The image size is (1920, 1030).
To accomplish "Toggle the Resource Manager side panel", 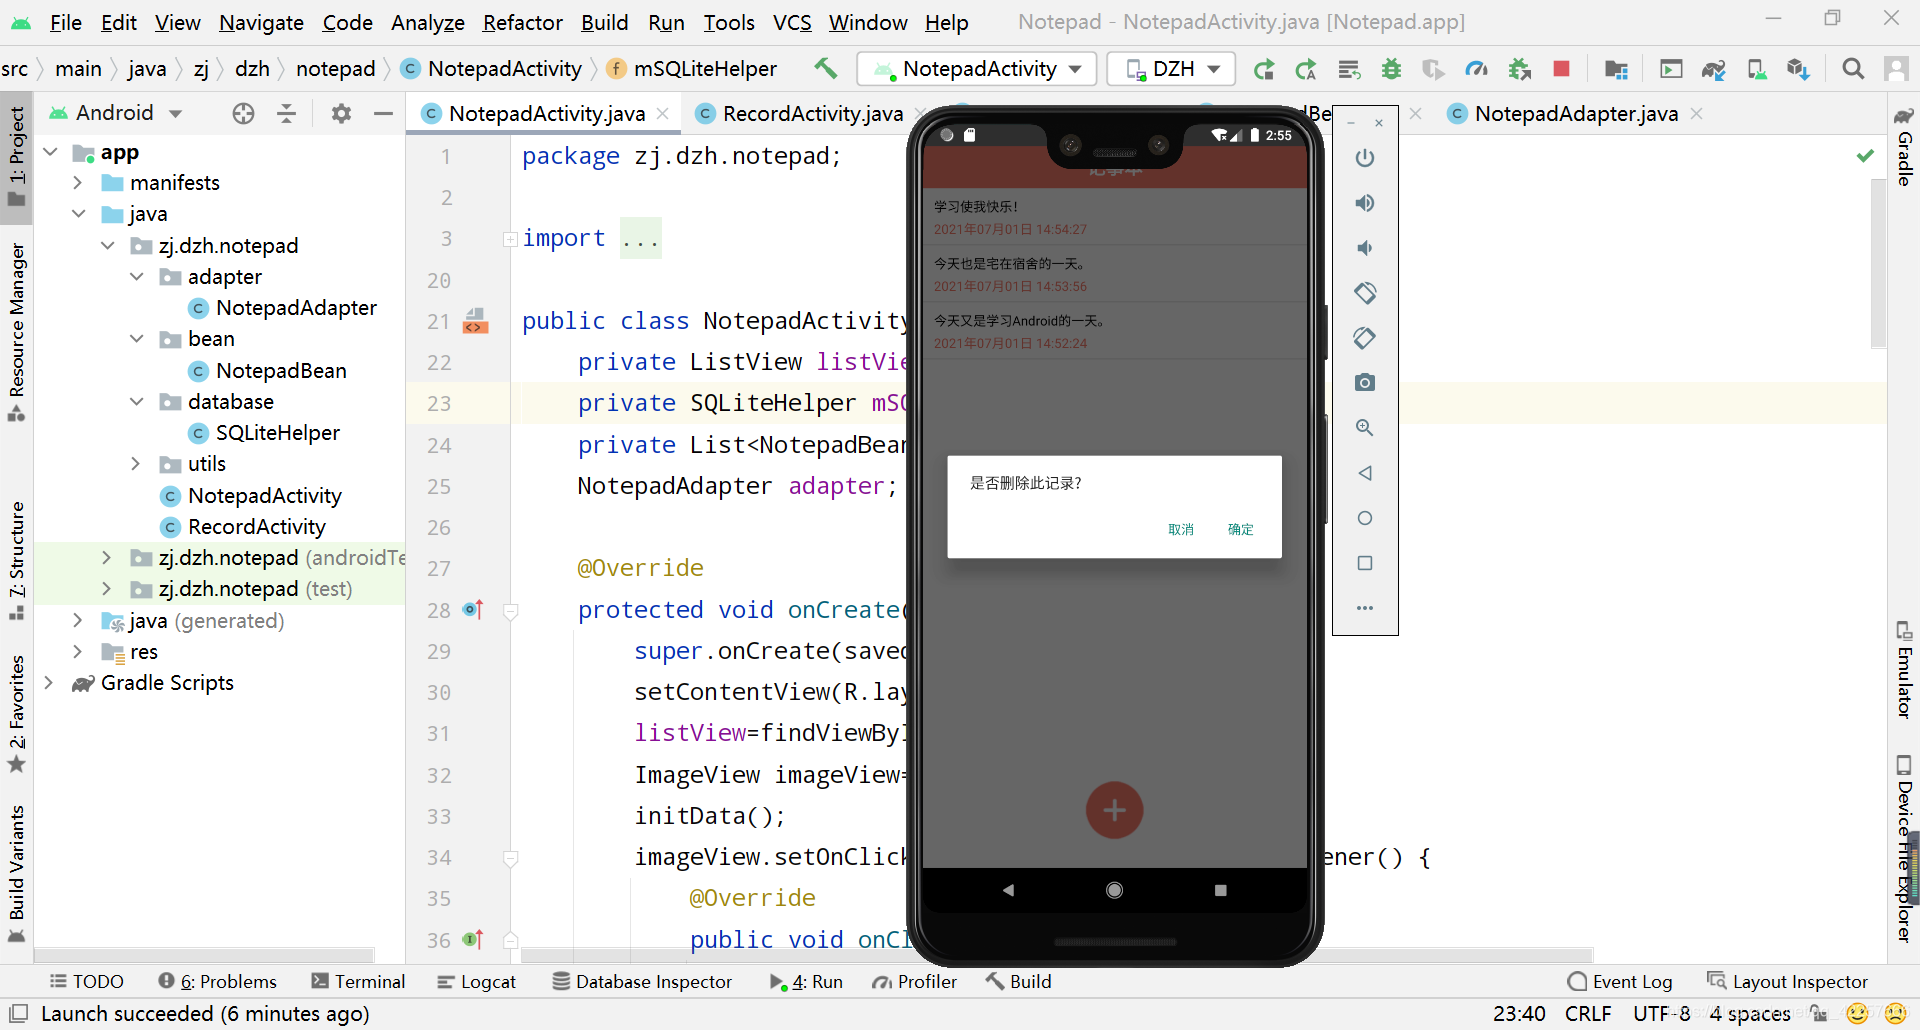I will 16,333.
